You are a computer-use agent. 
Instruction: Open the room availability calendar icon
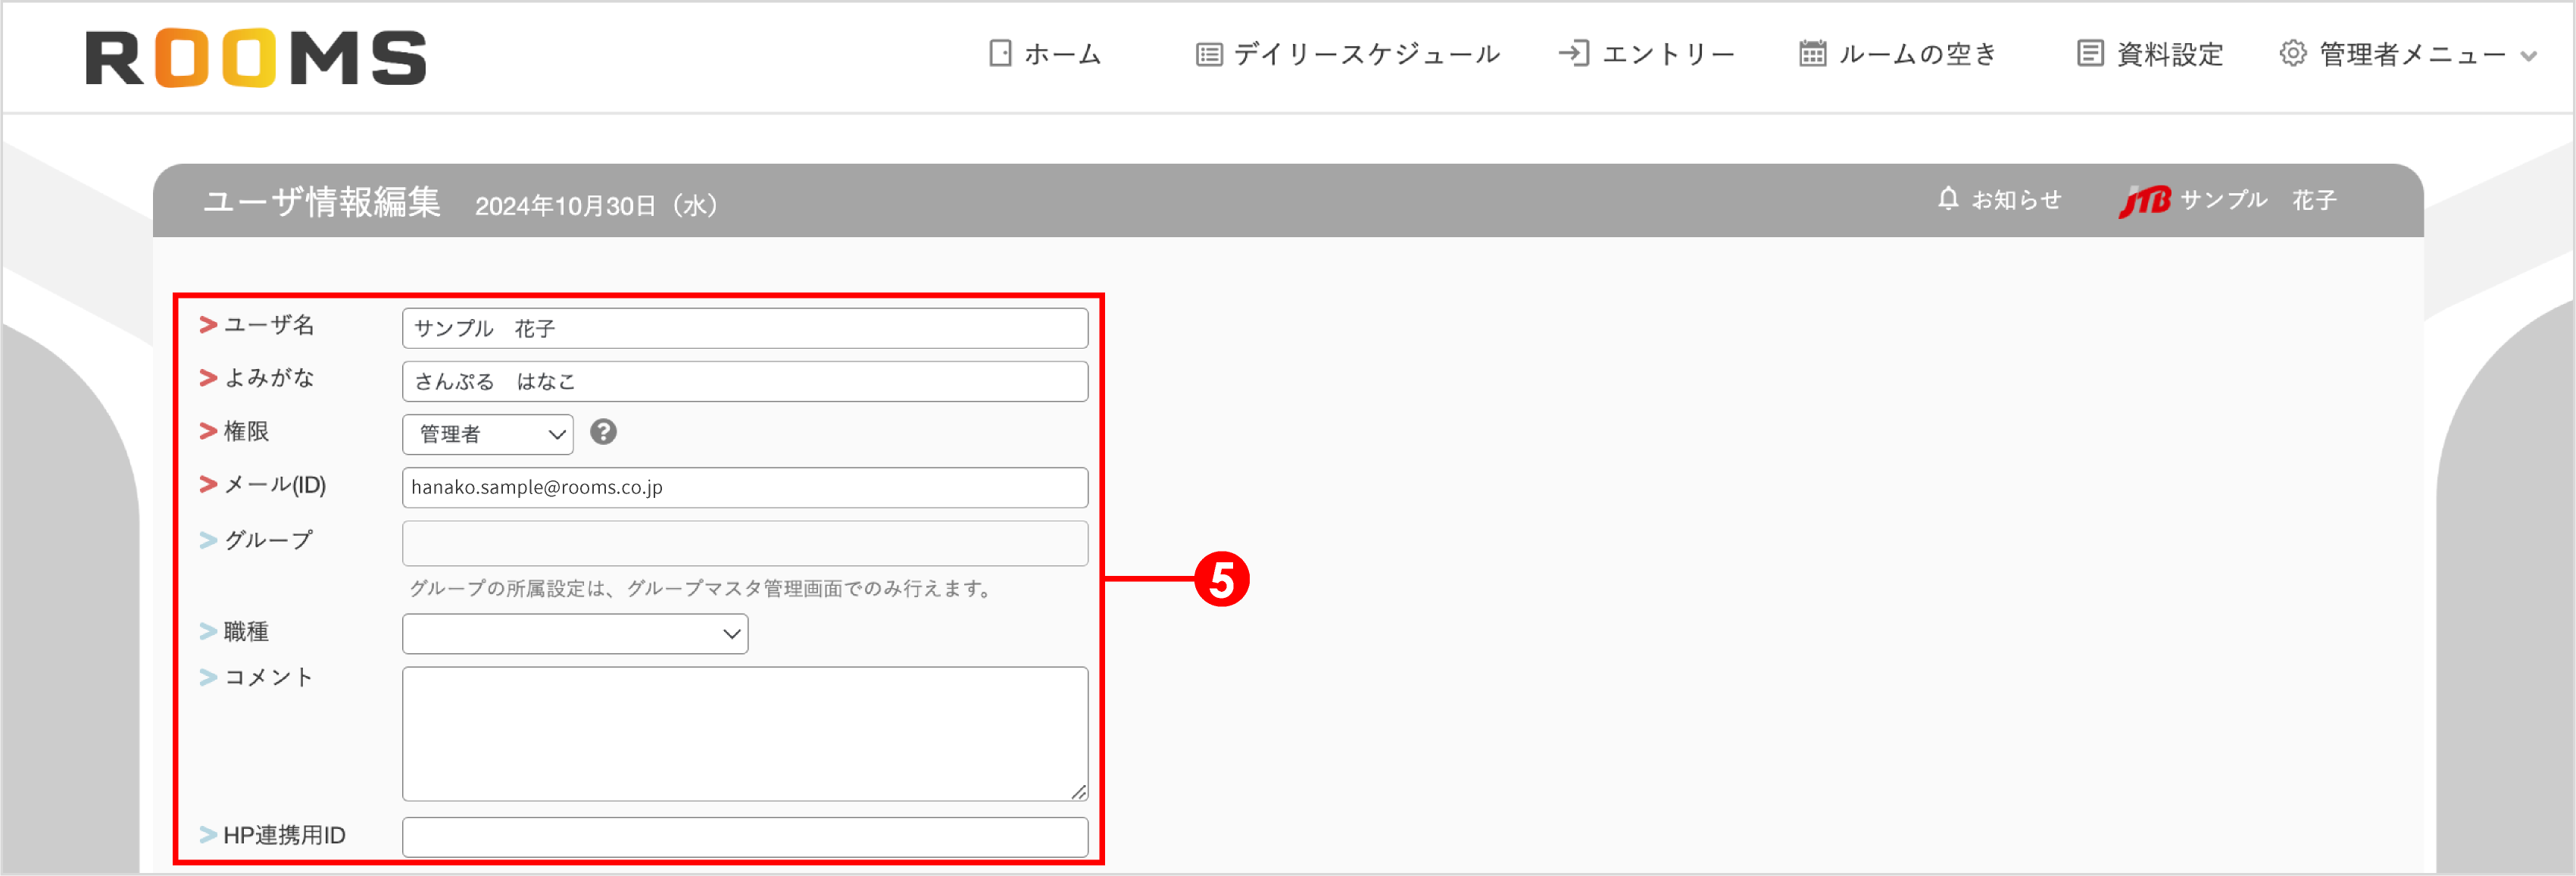click(1812, 53)
